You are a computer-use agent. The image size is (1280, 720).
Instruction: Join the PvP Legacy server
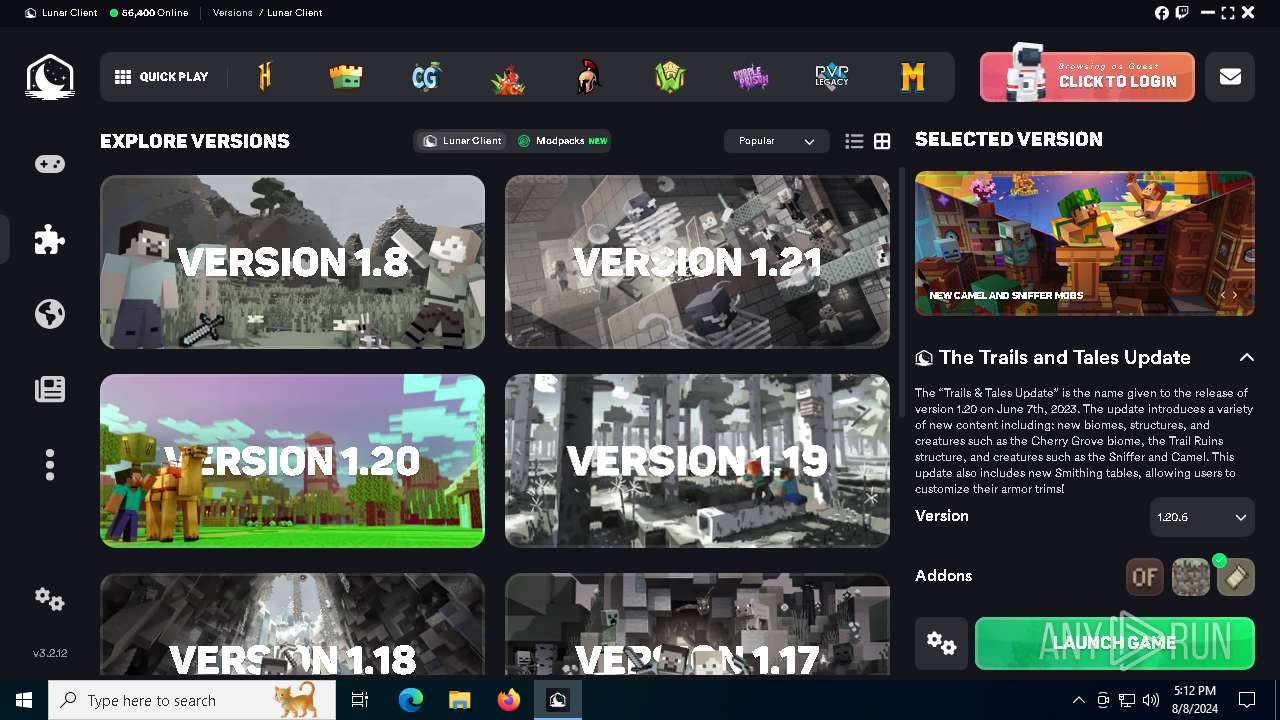[x=832, y=77]
